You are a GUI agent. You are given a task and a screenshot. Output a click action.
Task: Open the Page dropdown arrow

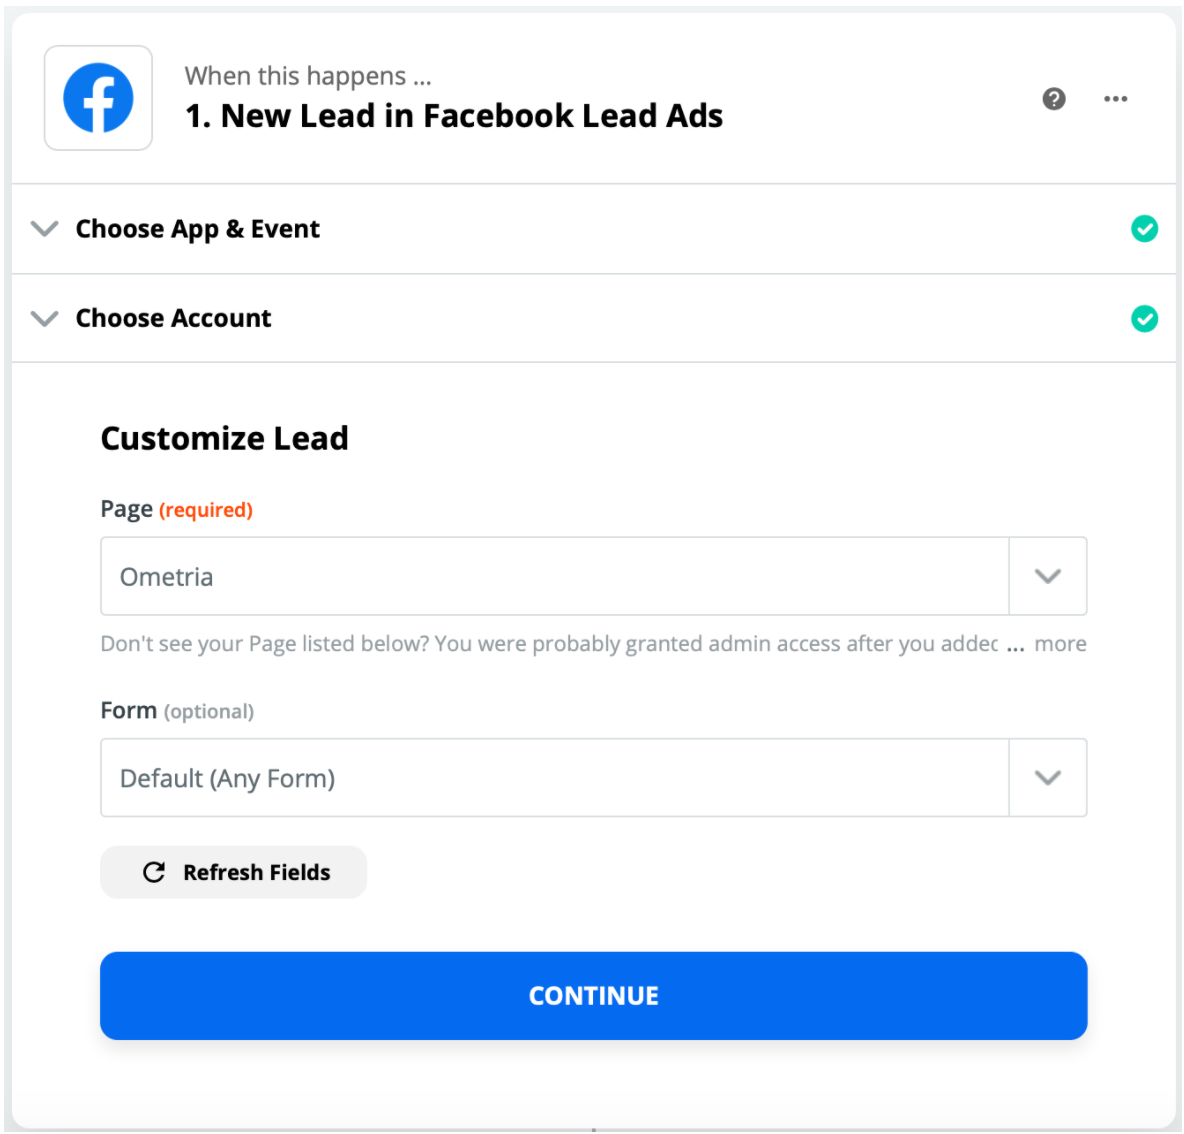click(1047, 576)
